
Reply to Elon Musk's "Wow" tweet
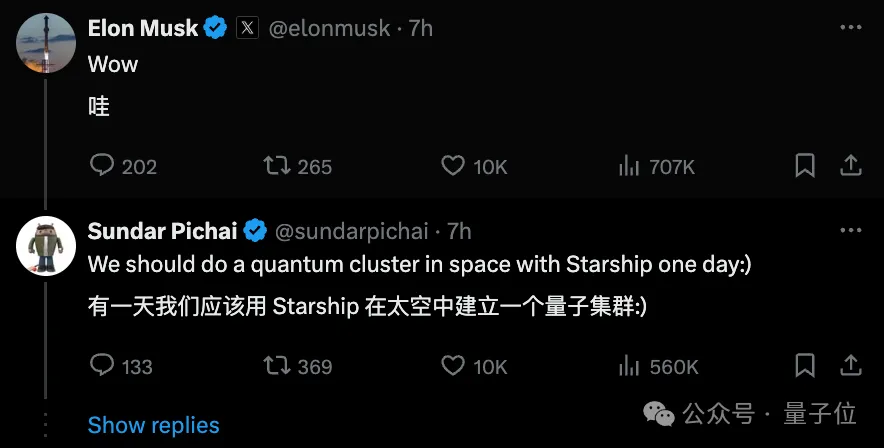pos(102,166)
